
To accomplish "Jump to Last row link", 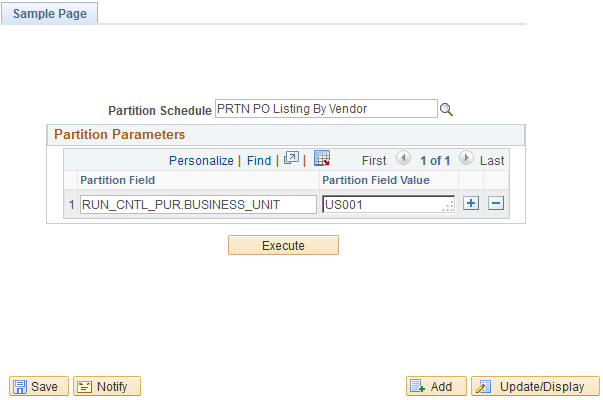I will coord(492,160).
